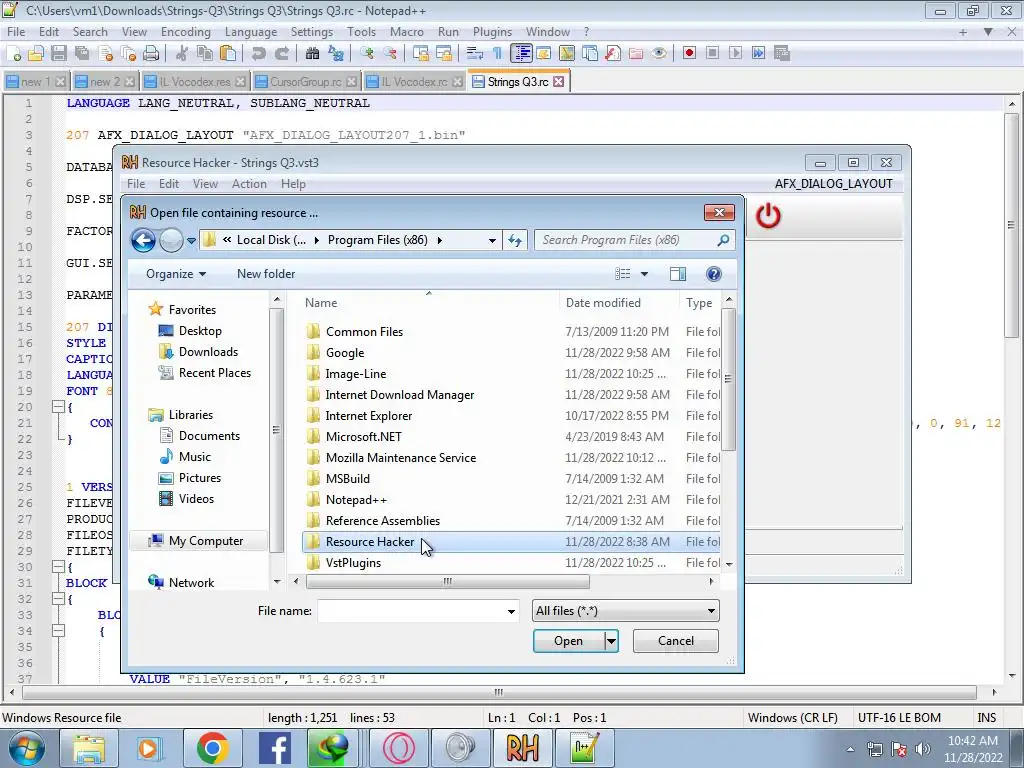The height and width of the screenshot is (768, 1024).
Task: Open the Plugins menu in Notepad++
Action: click(492, 32)
